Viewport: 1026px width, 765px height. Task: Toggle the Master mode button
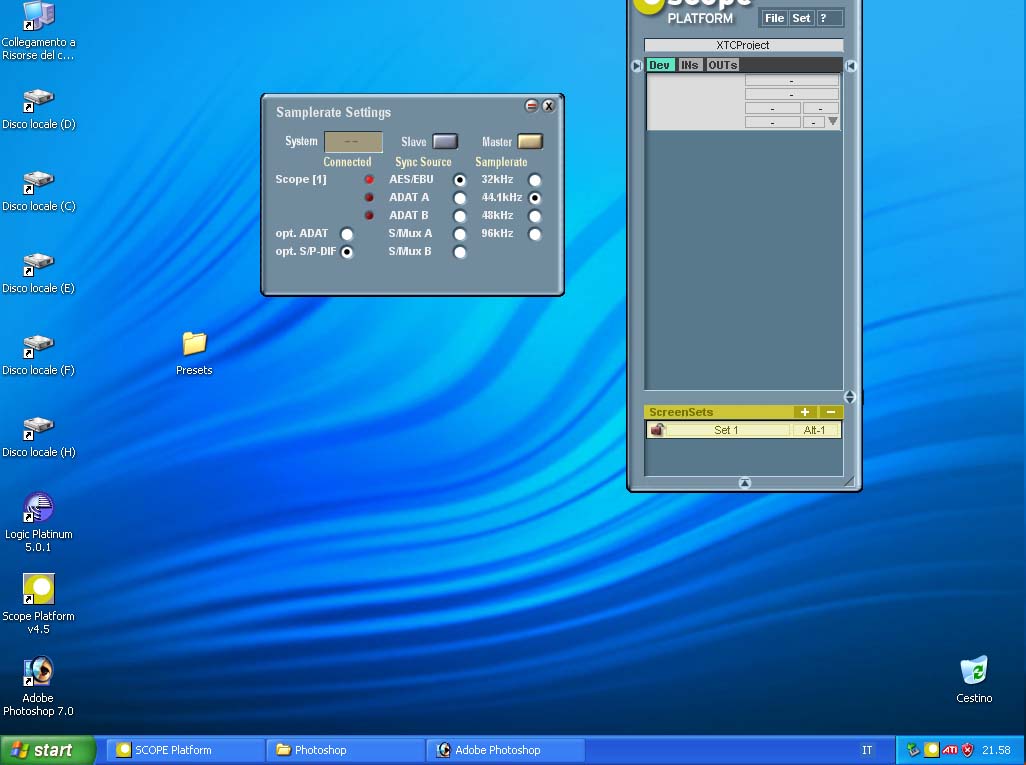530,141
